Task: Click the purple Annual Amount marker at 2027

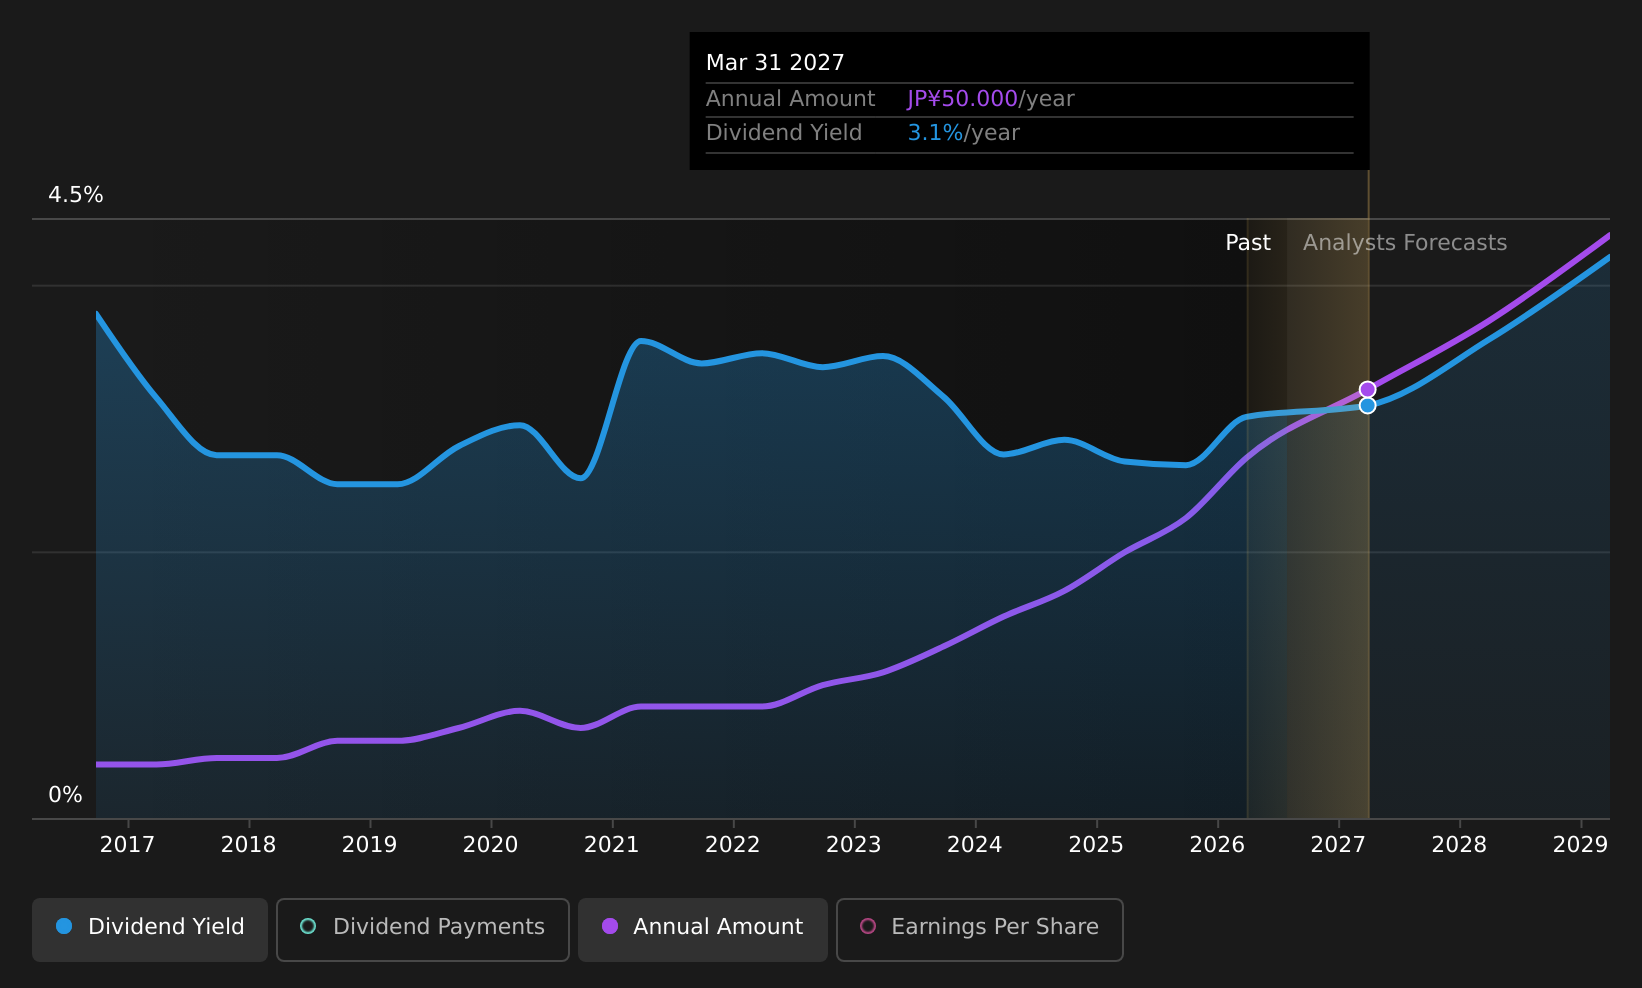Action: [1367, 389]
